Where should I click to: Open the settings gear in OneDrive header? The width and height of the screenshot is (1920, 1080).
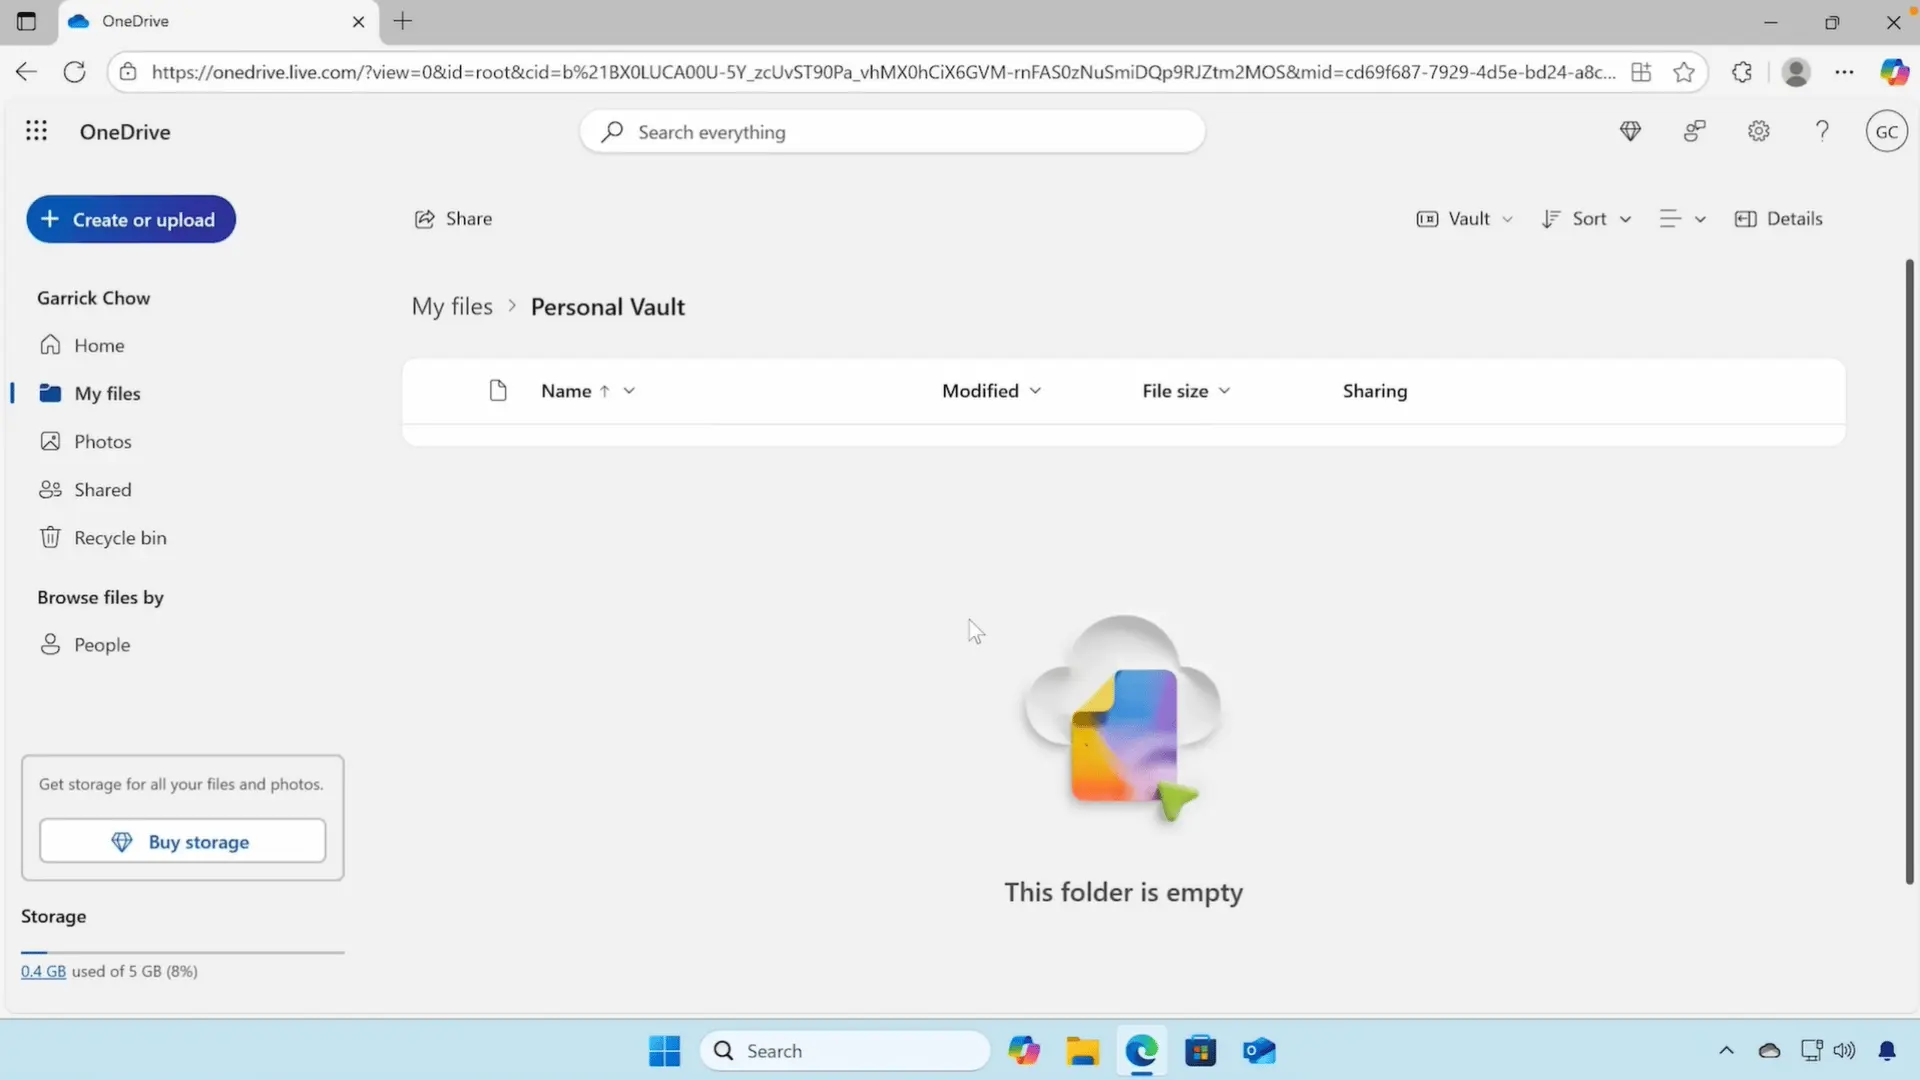(1758, 131)
